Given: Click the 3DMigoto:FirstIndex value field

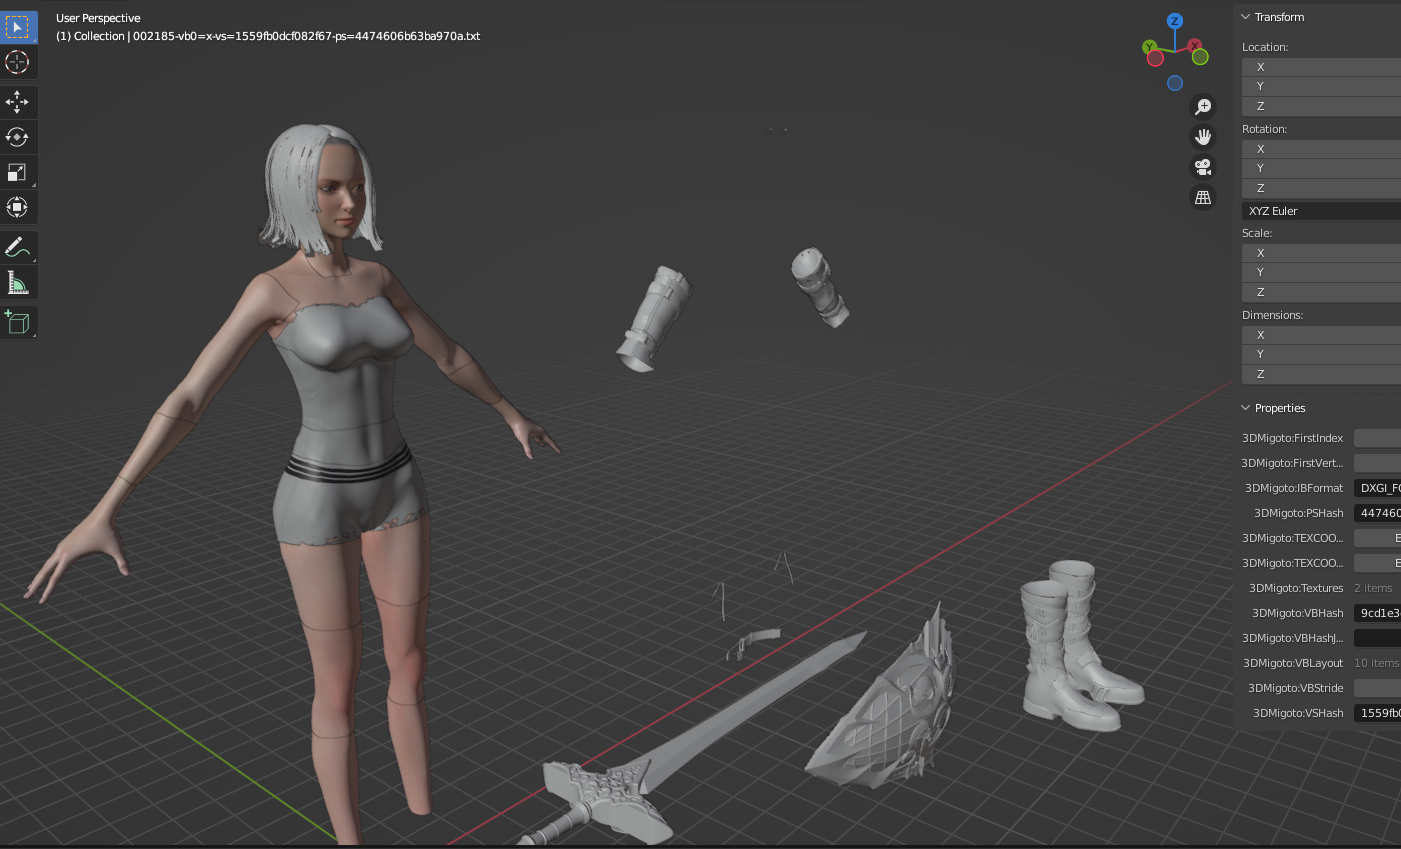Looking at the screenshot, I should 1377,438.
